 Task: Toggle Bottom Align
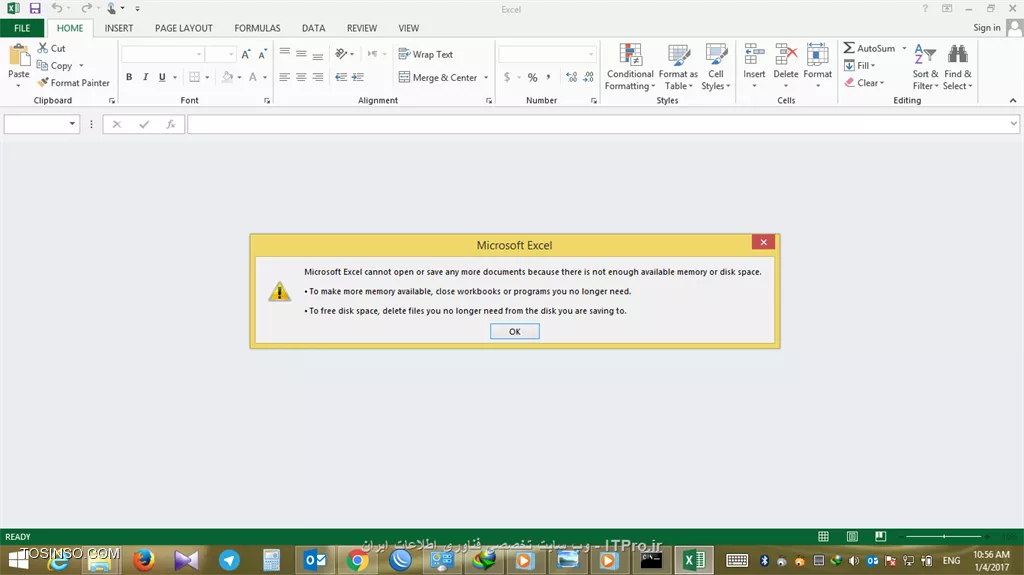click(x=317, y=54)
